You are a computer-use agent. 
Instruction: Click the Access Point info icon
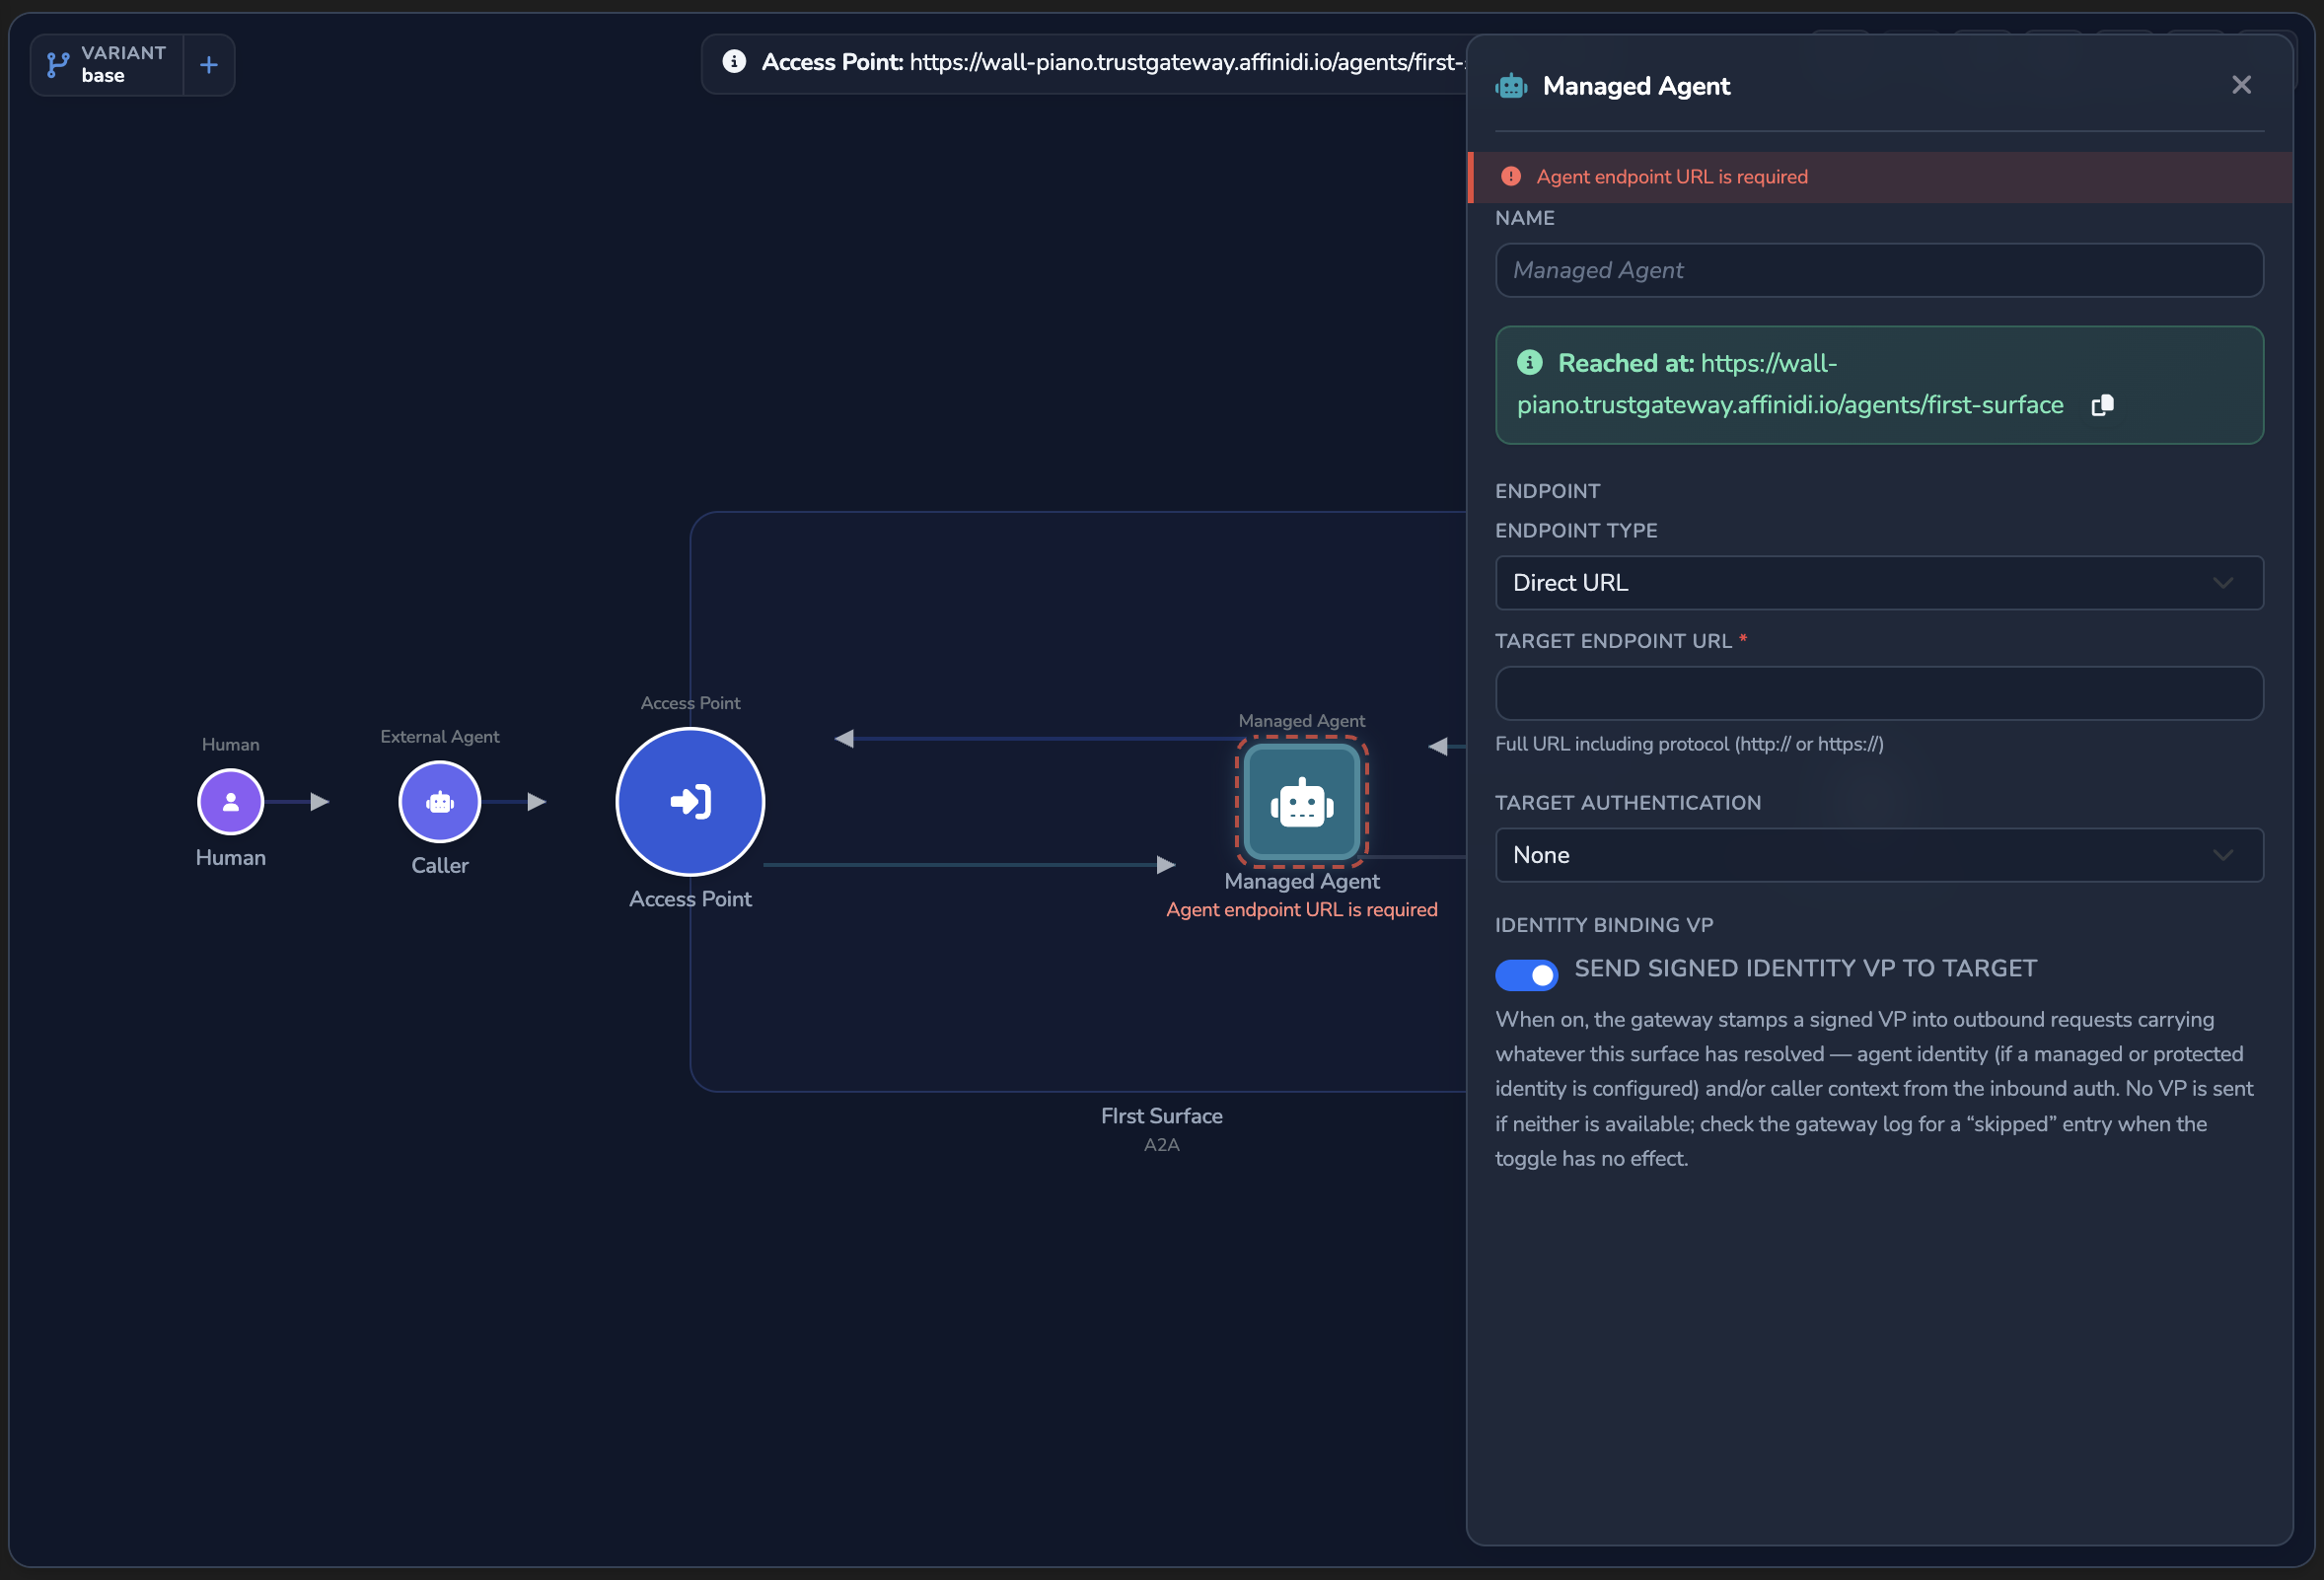coord(734,62)
